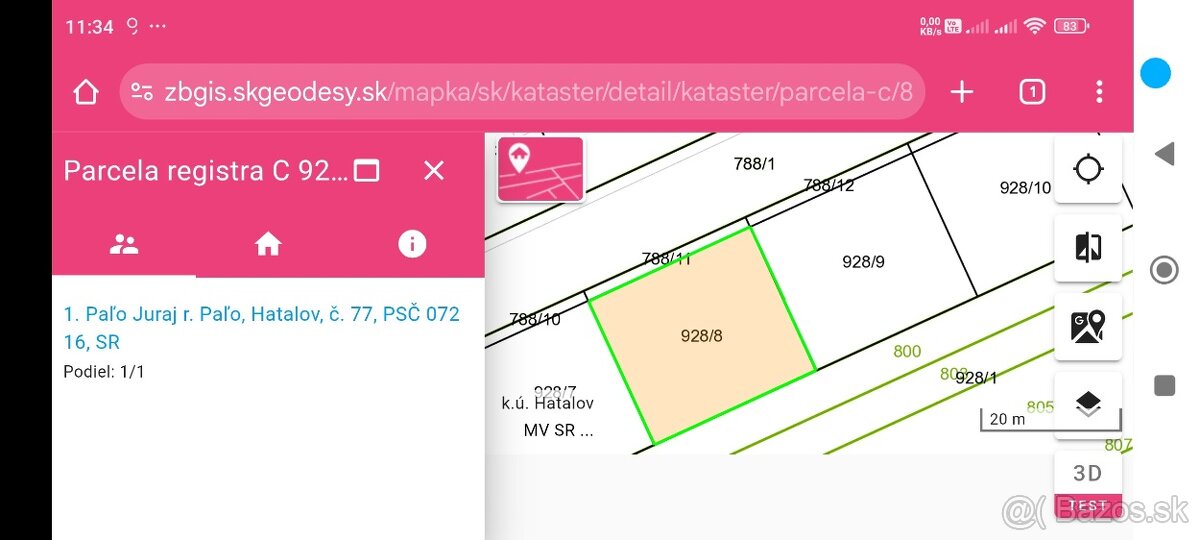
Task: Center map on my location
Action: pyautogui.click(x=1088, y=169)
